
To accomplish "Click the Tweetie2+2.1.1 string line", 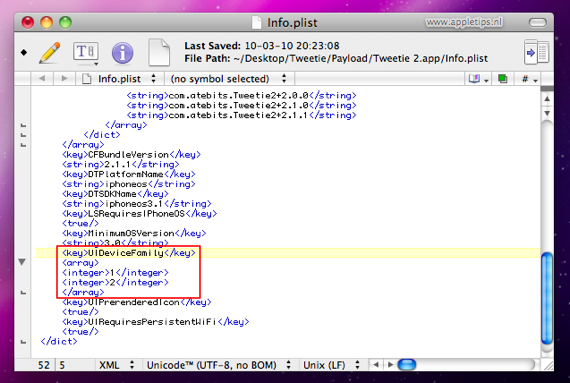I will click(241, 115).
